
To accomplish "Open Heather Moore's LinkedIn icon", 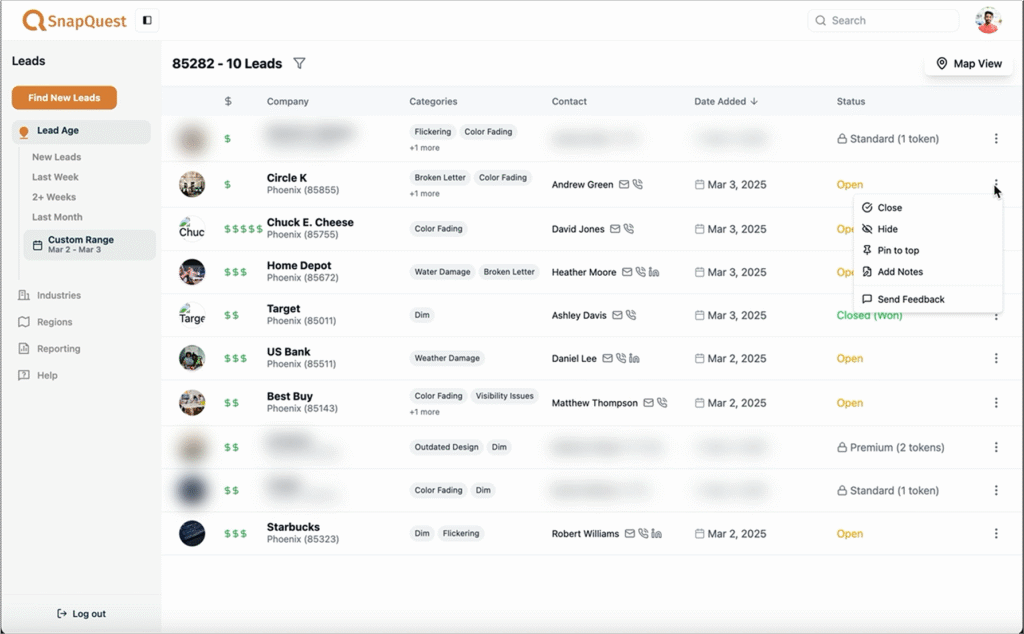I will (x=654, y=272).
